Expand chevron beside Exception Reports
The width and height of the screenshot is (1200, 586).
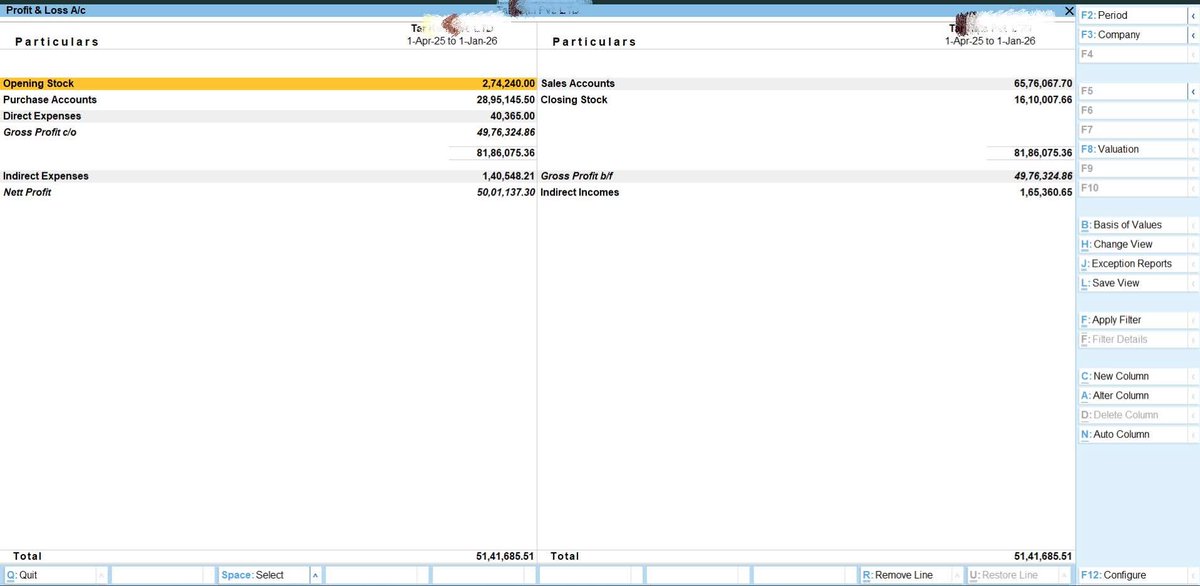click(x=1193, y=264)
